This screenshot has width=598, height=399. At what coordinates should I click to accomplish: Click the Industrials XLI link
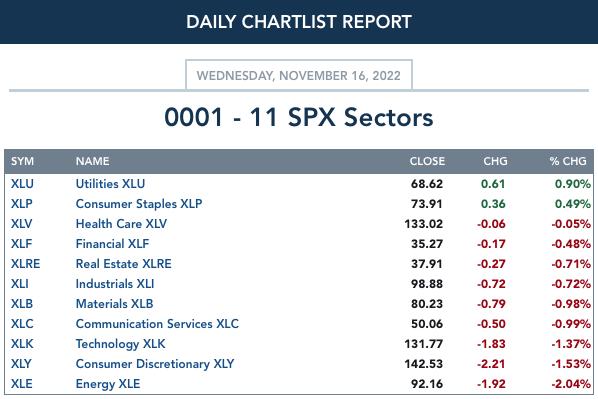pos(115,284)
